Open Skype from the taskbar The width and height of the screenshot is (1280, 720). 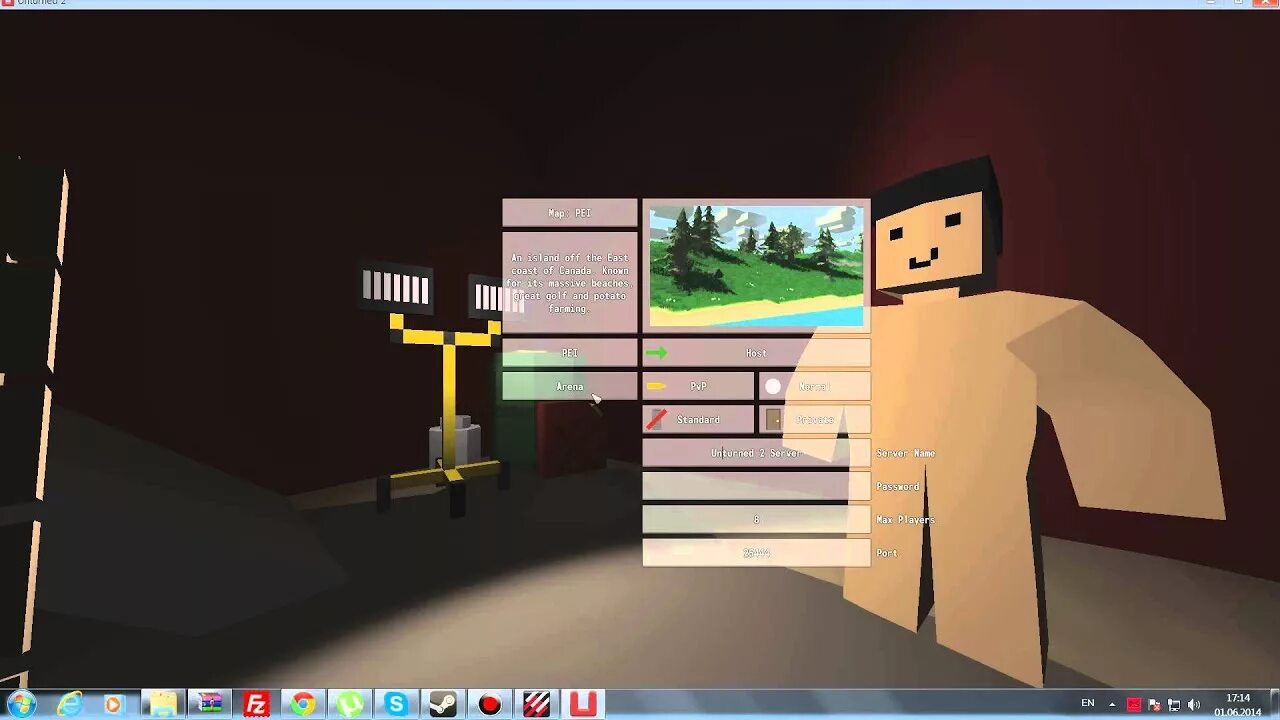pos(396,704)
